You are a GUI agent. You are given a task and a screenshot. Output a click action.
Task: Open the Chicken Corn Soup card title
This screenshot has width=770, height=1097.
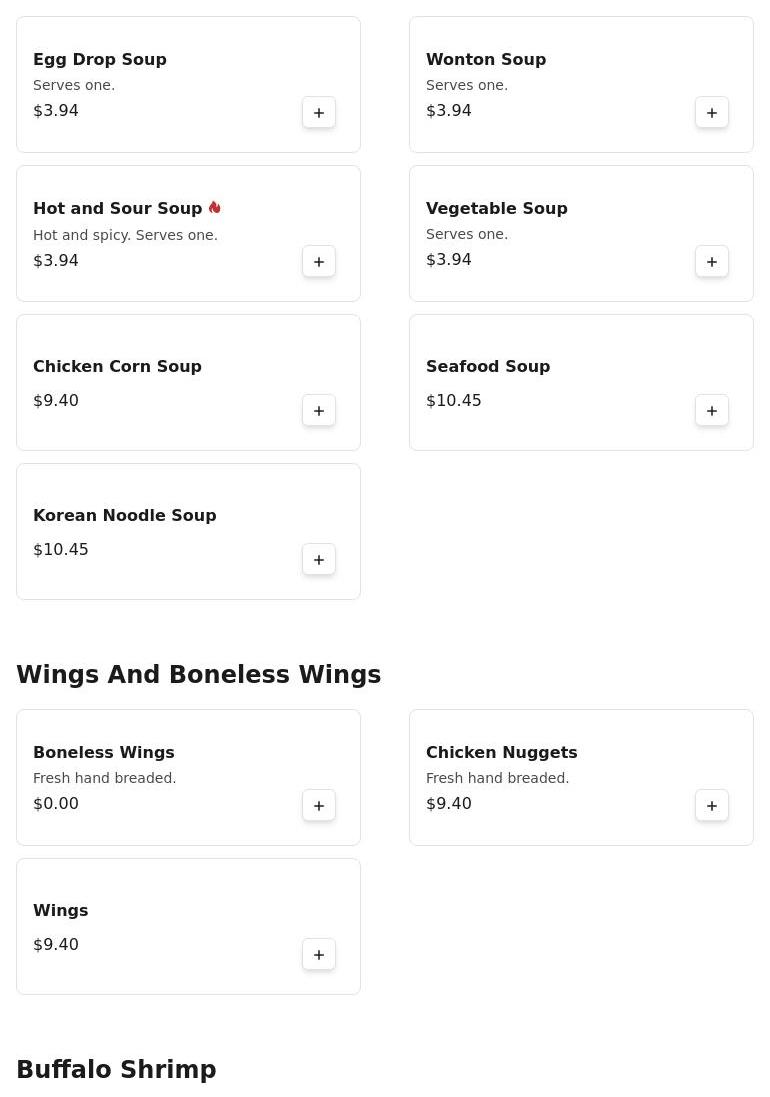117,366
